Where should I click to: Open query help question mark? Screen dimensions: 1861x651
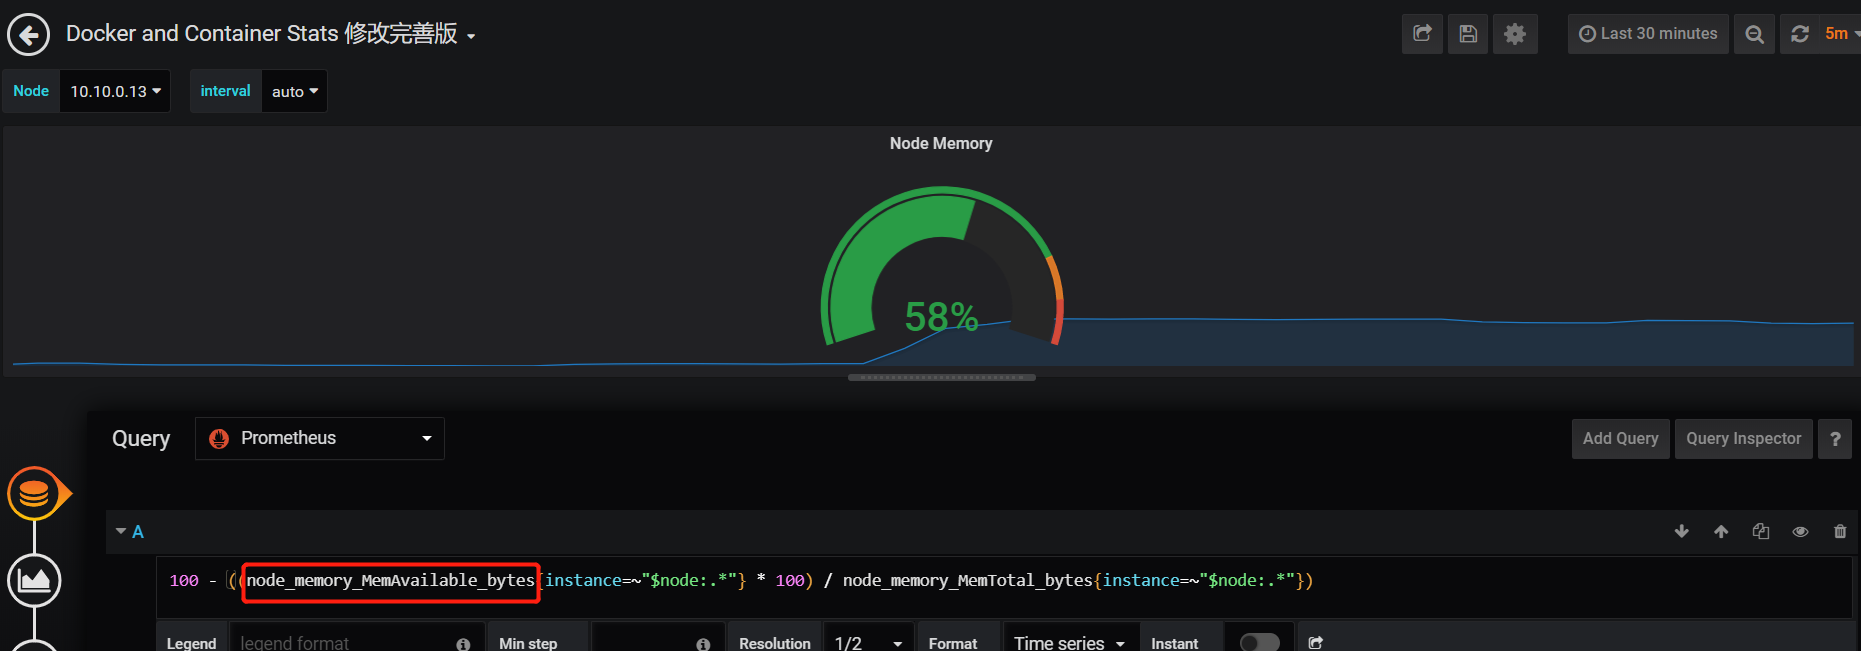tap(1835, 439)
